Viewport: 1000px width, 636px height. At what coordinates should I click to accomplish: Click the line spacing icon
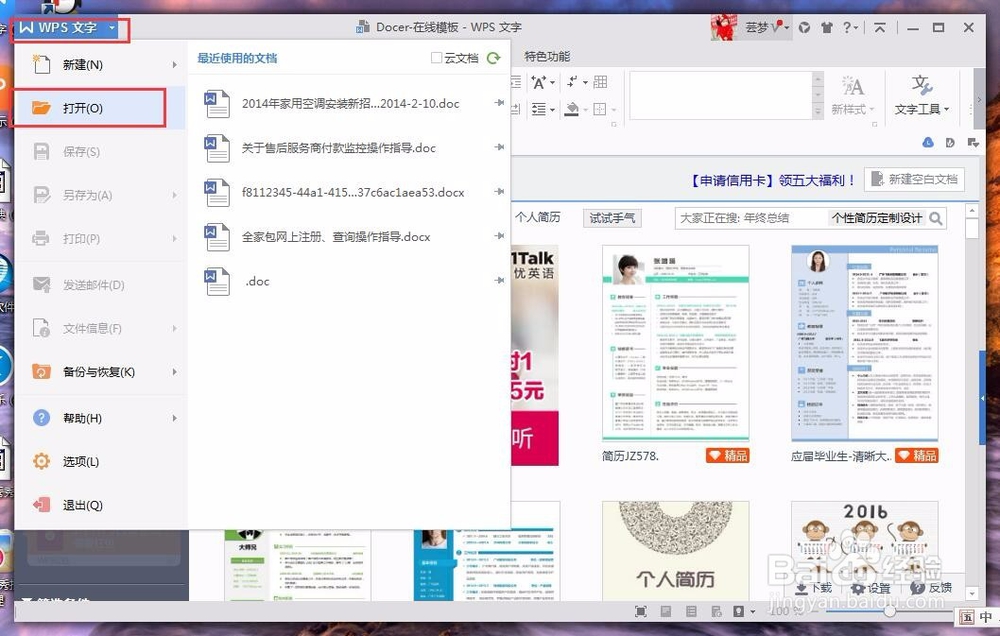tap(540, 109)
